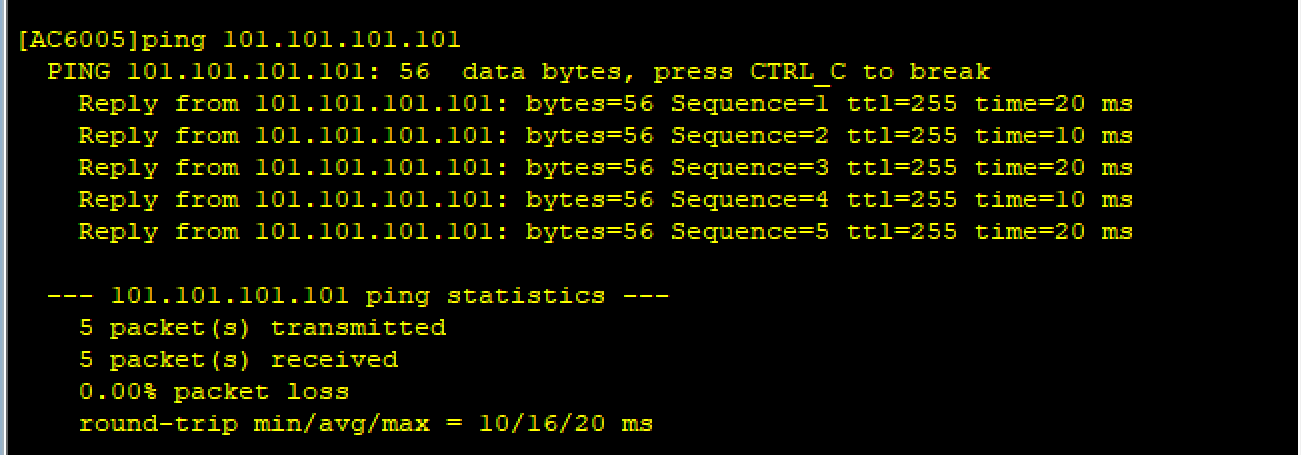1301x455 pixels.
Task: Click the Sequence=2 reply line
Action: (606, 136)
